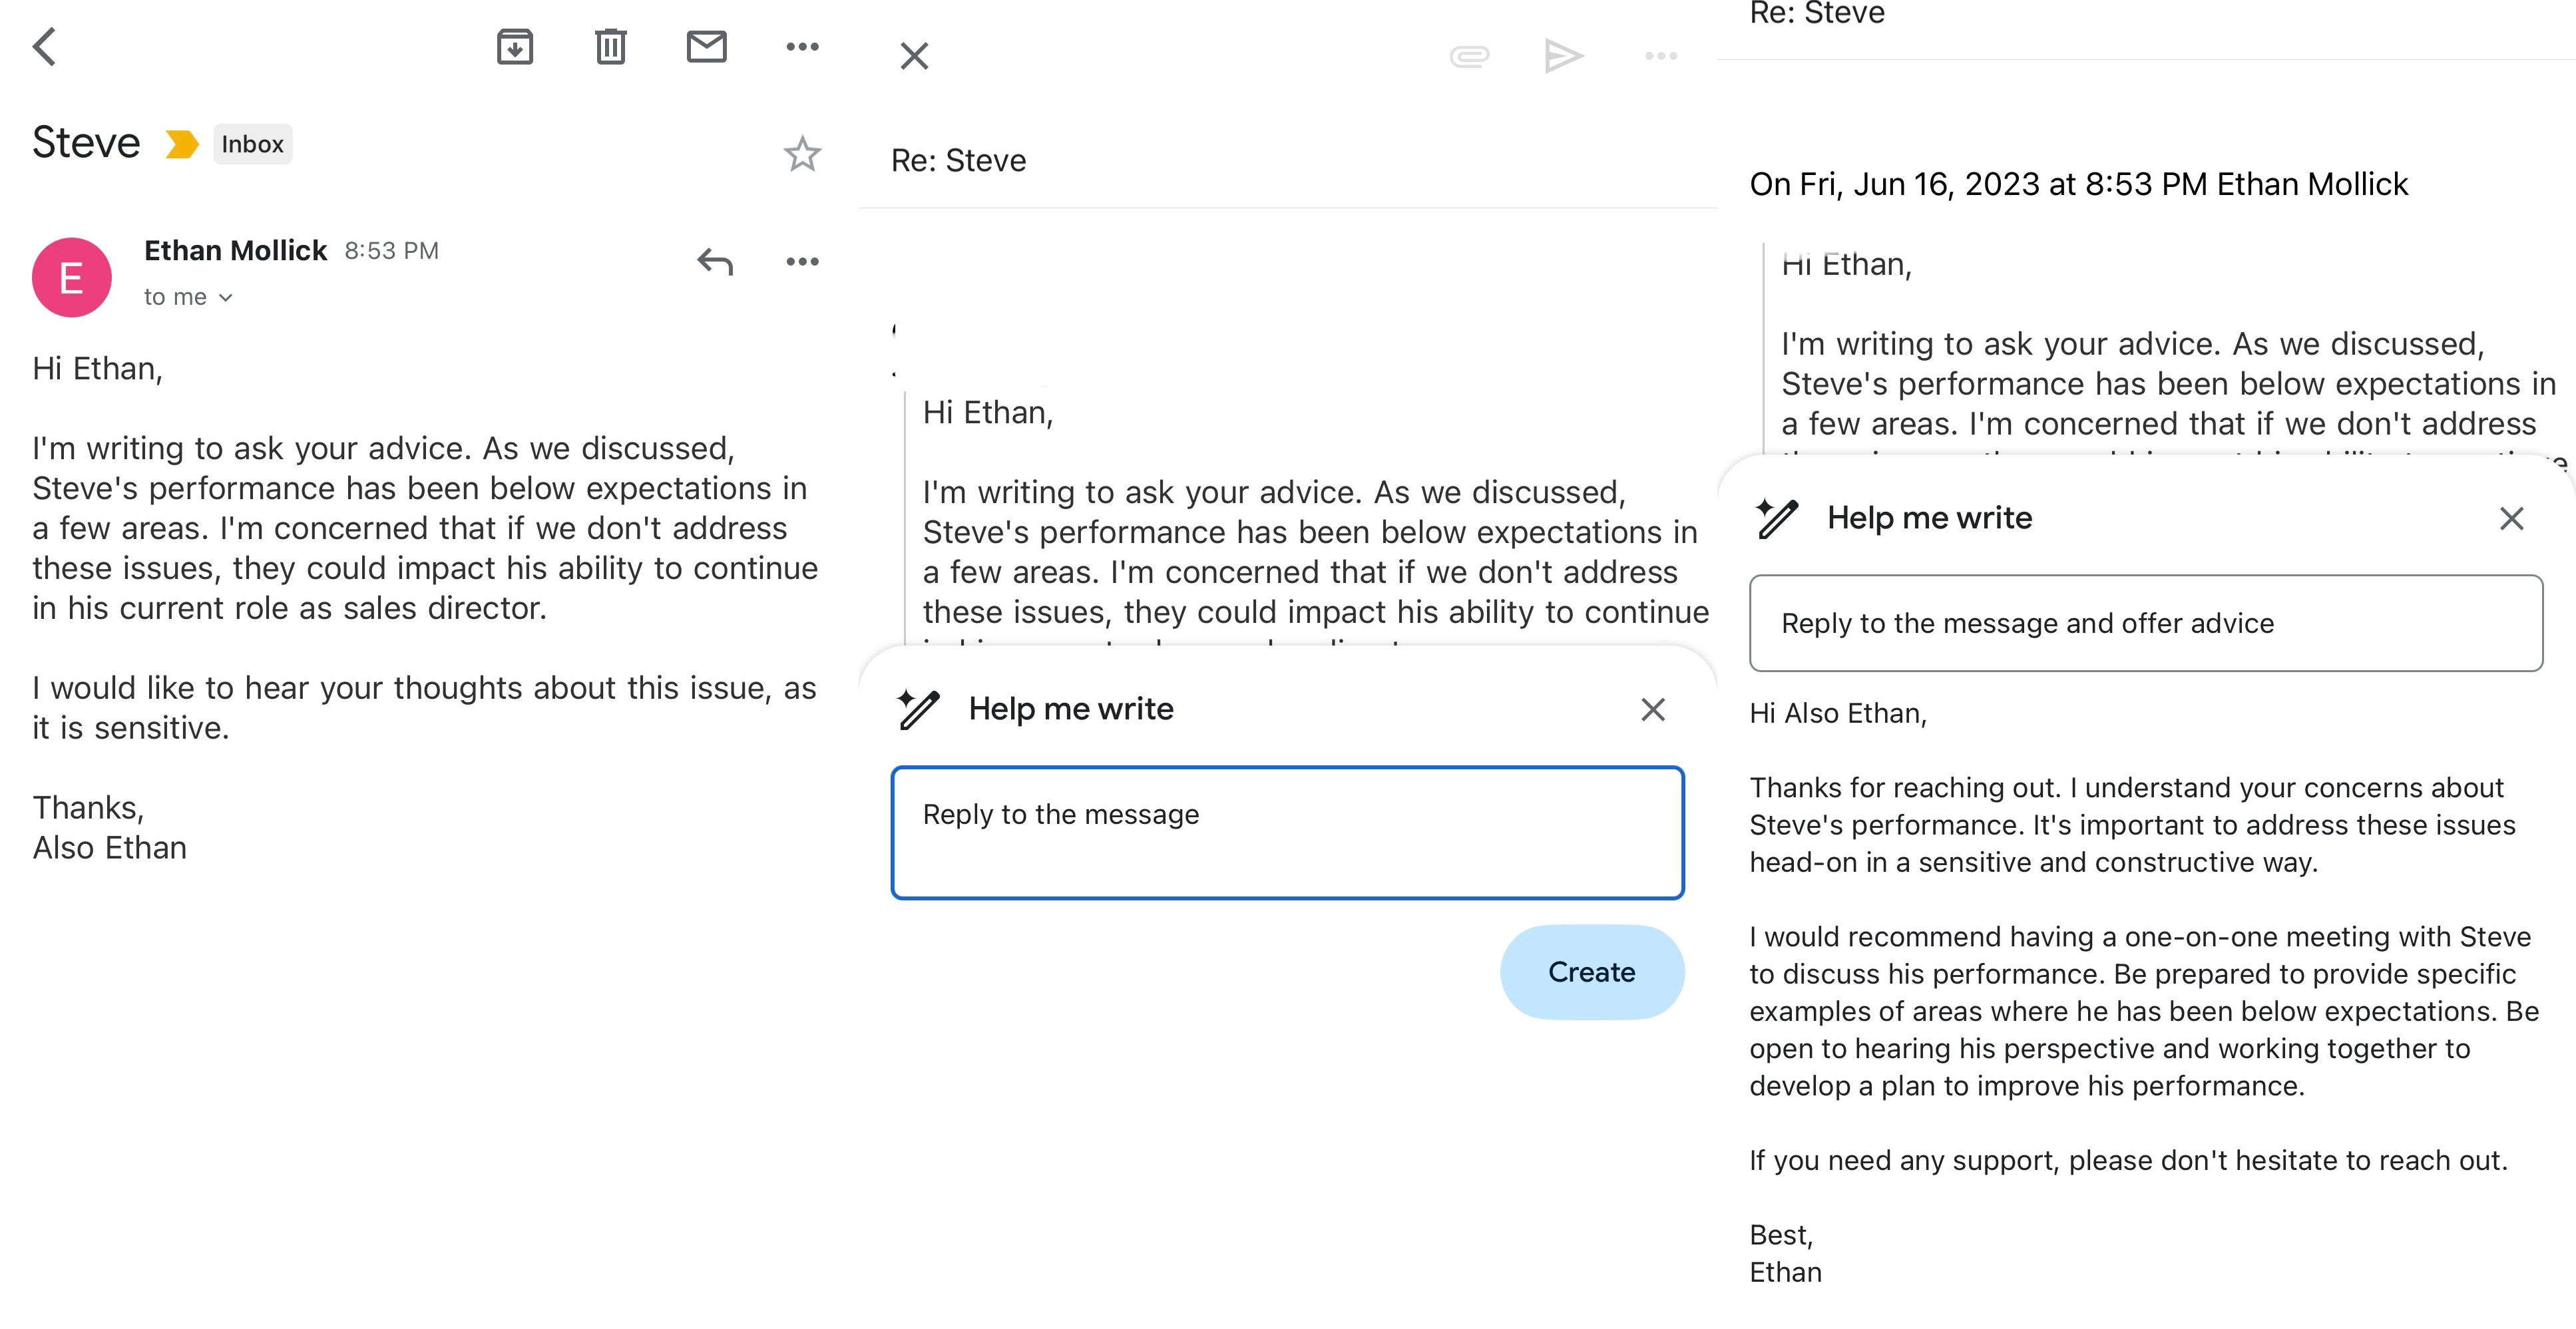
Task: Delete the email with the trash icon
Action: 610,46
